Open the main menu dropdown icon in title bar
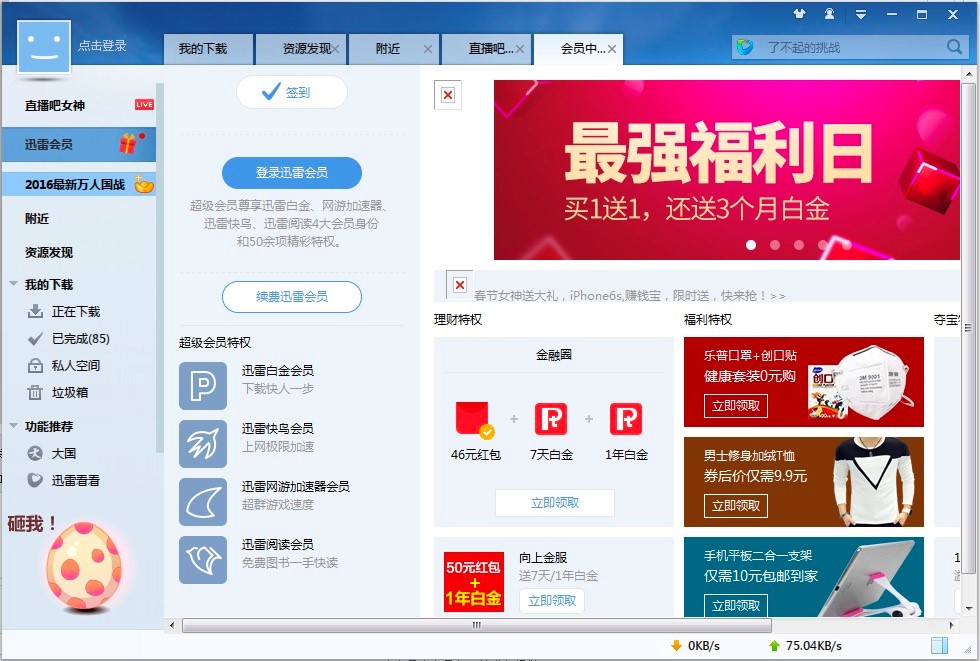The width and height of the screenshot is (980, 661). pyautogui.click(x=861, y=14)
